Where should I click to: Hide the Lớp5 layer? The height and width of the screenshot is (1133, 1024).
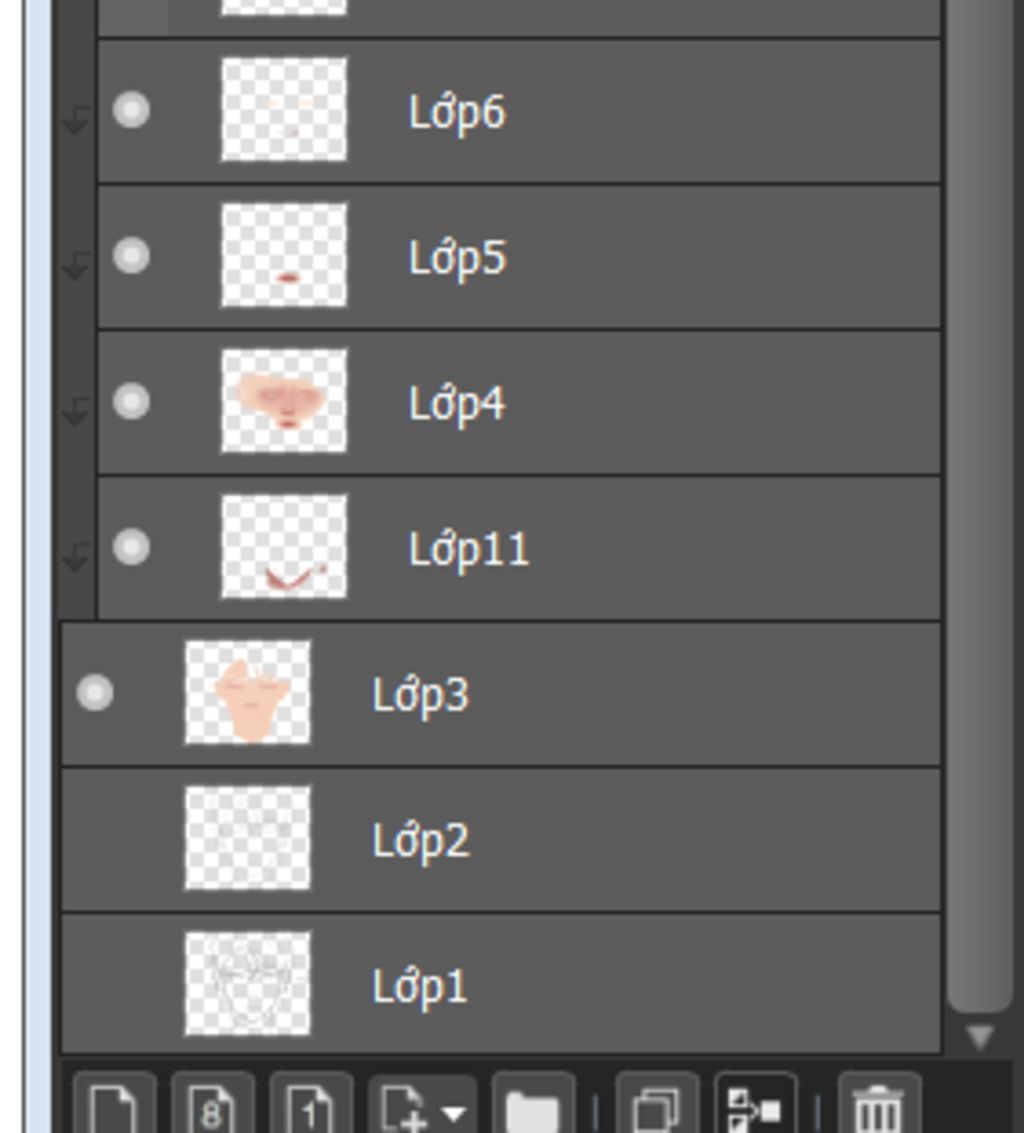[x=132, y=256]
